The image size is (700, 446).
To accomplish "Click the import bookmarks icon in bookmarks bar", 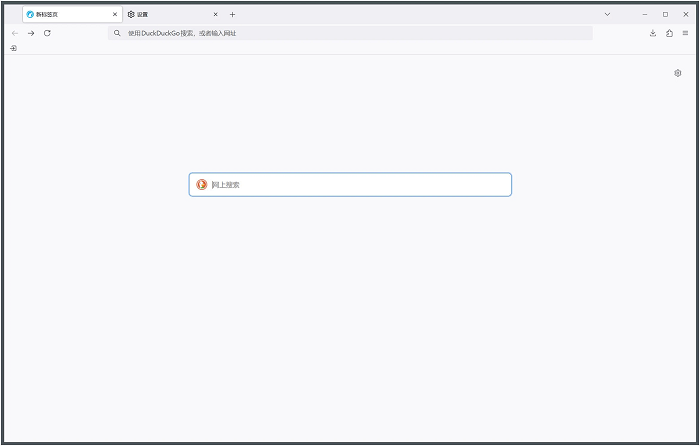I will point(13,48).
